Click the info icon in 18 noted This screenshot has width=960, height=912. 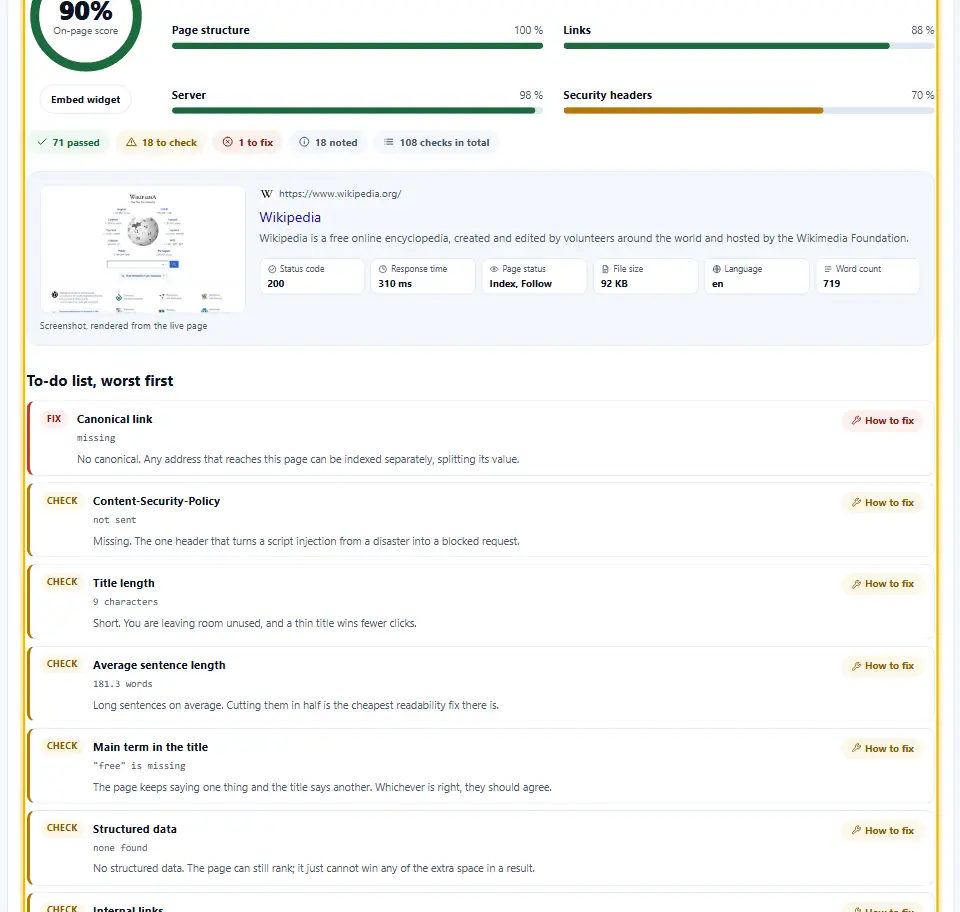(x=304, y=142)
